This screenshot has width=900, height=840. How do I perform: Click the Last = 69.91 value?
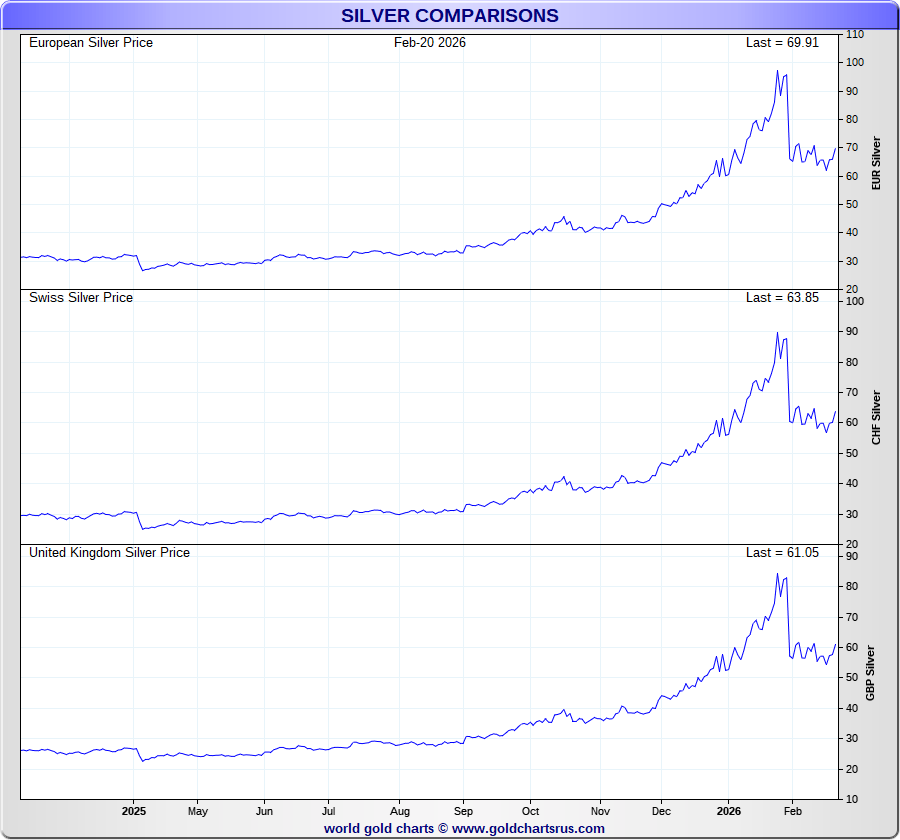pyautogui.click(x=782, y=42)
